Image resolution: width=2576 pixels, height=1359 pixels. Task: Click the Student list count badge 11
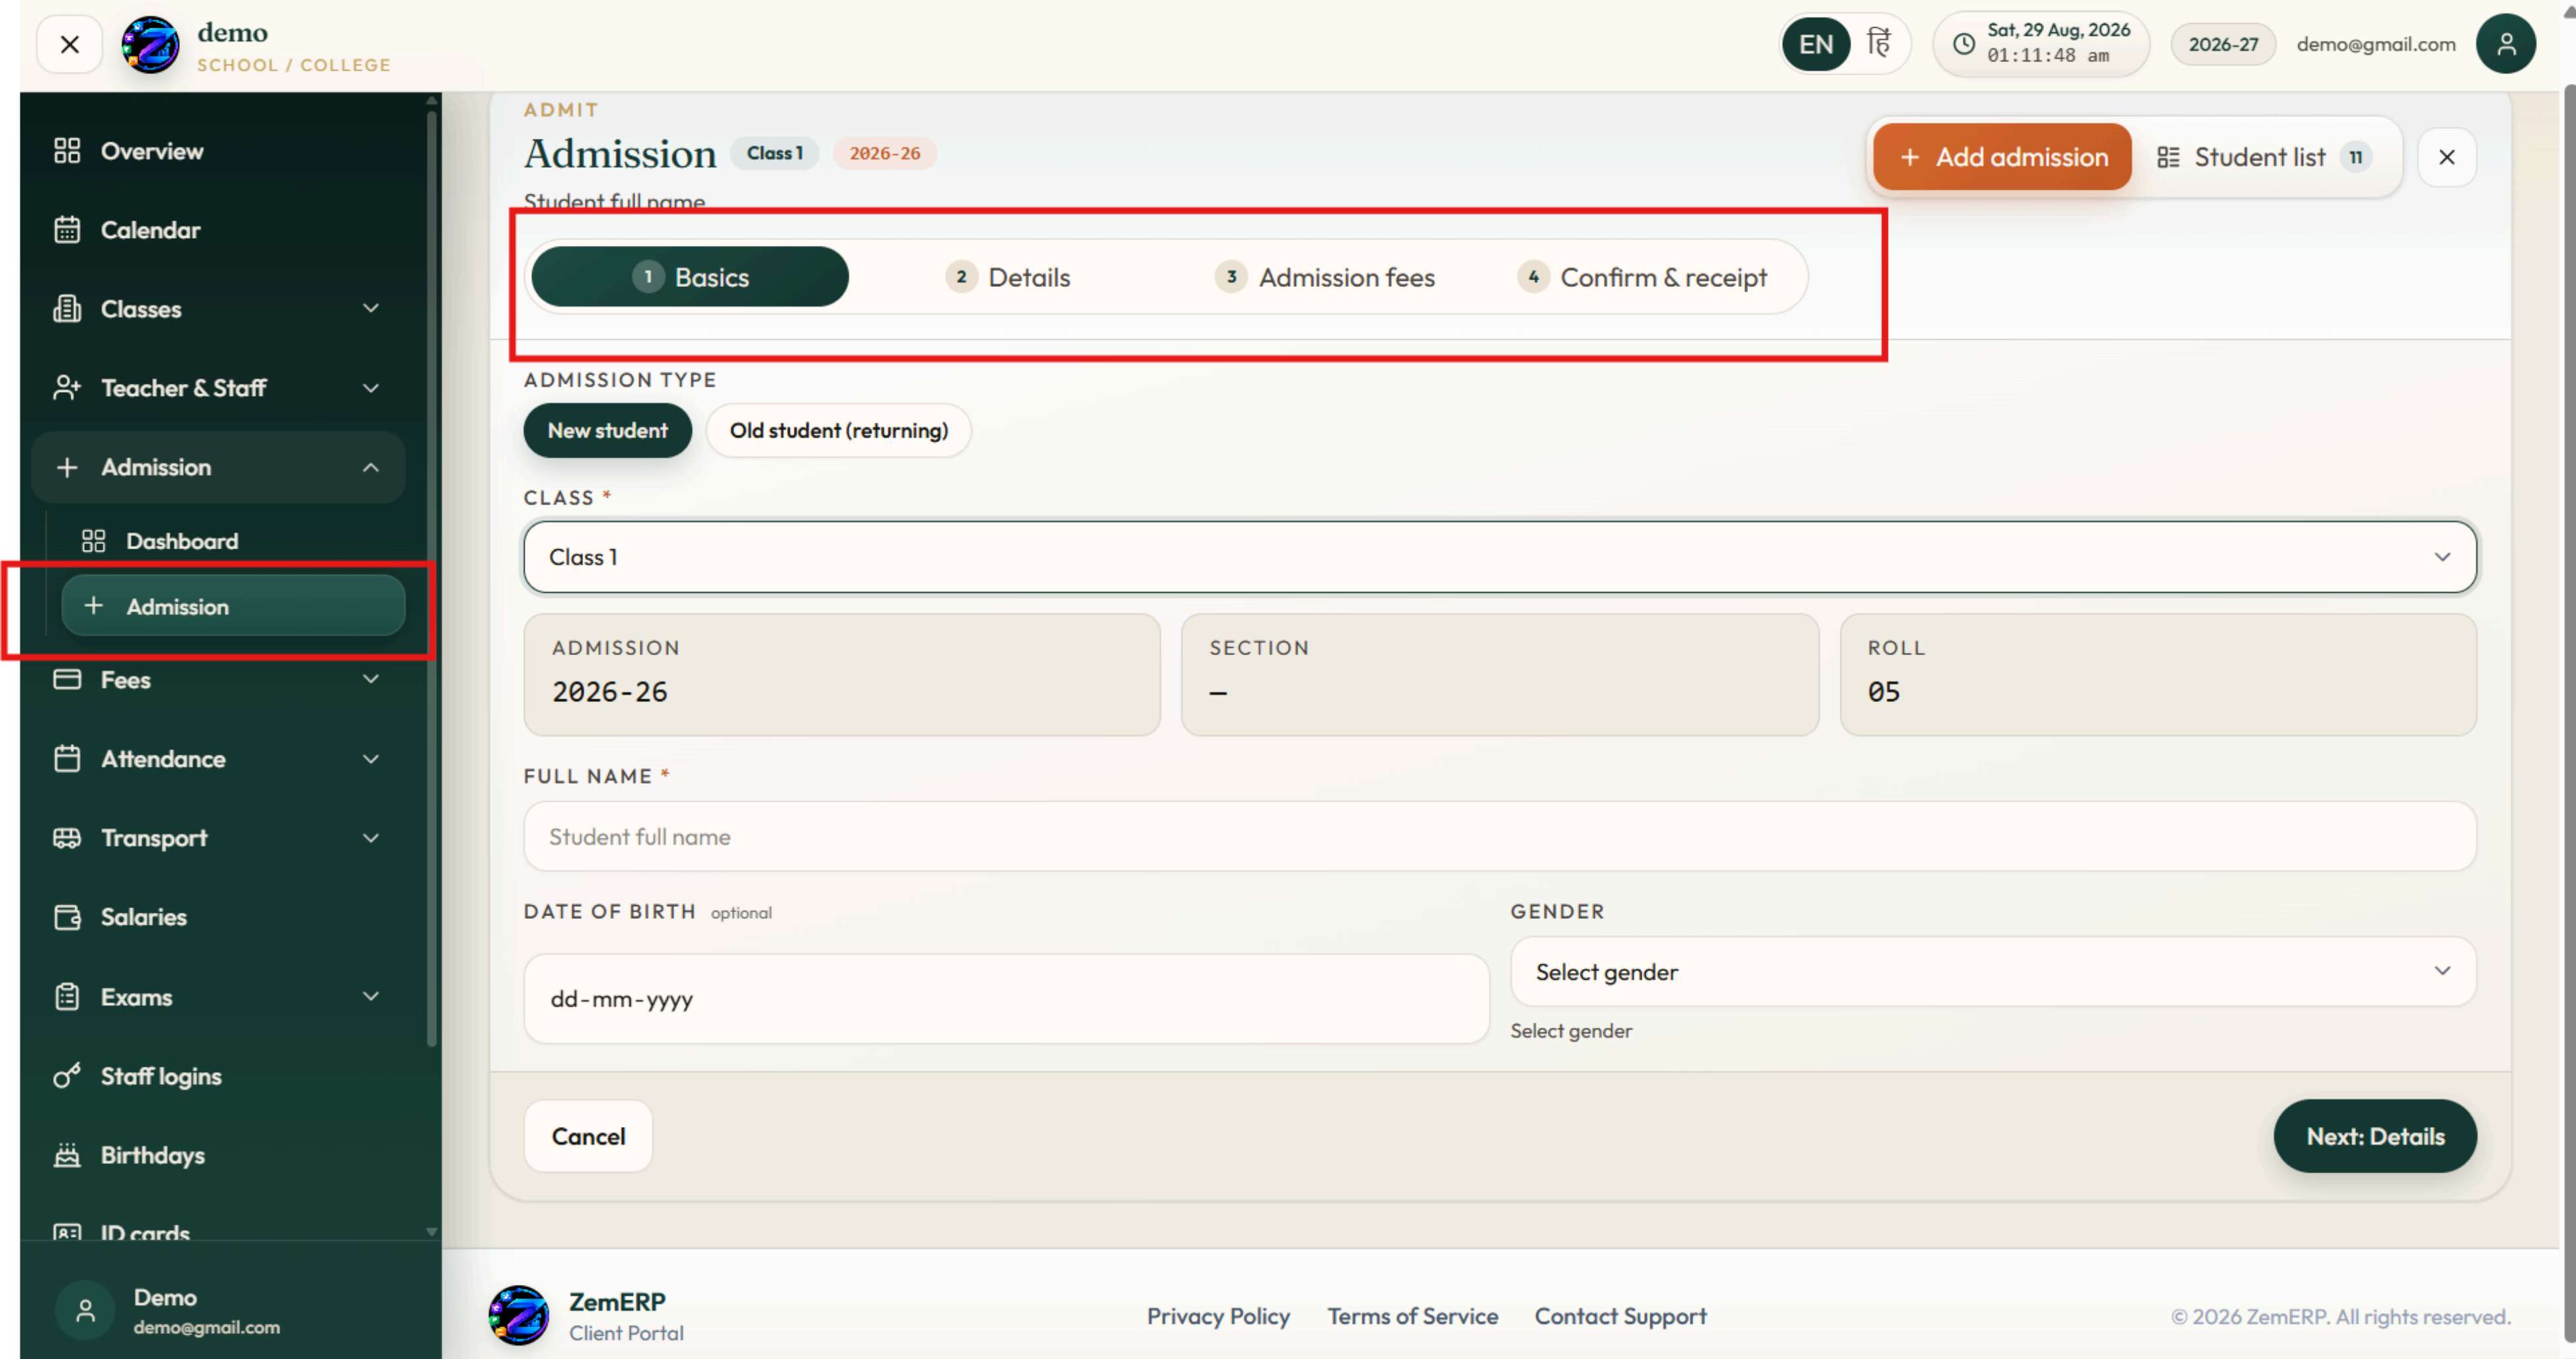click(x=2356, y=157)
